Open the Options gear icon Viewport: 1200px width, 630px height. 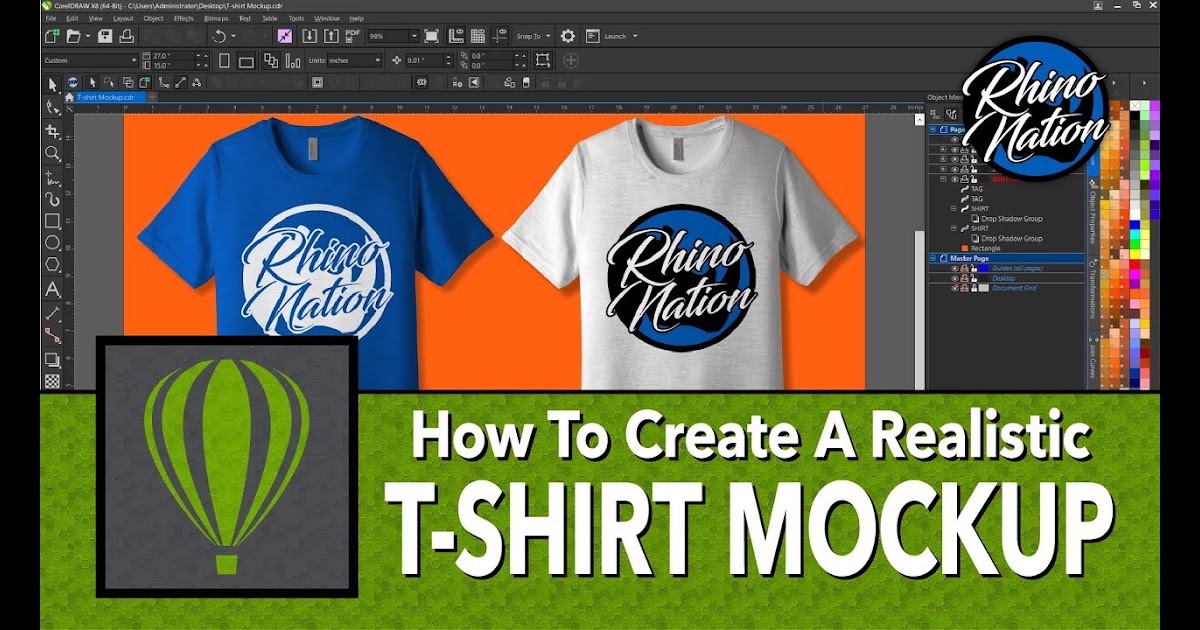(x=568, y=36)
